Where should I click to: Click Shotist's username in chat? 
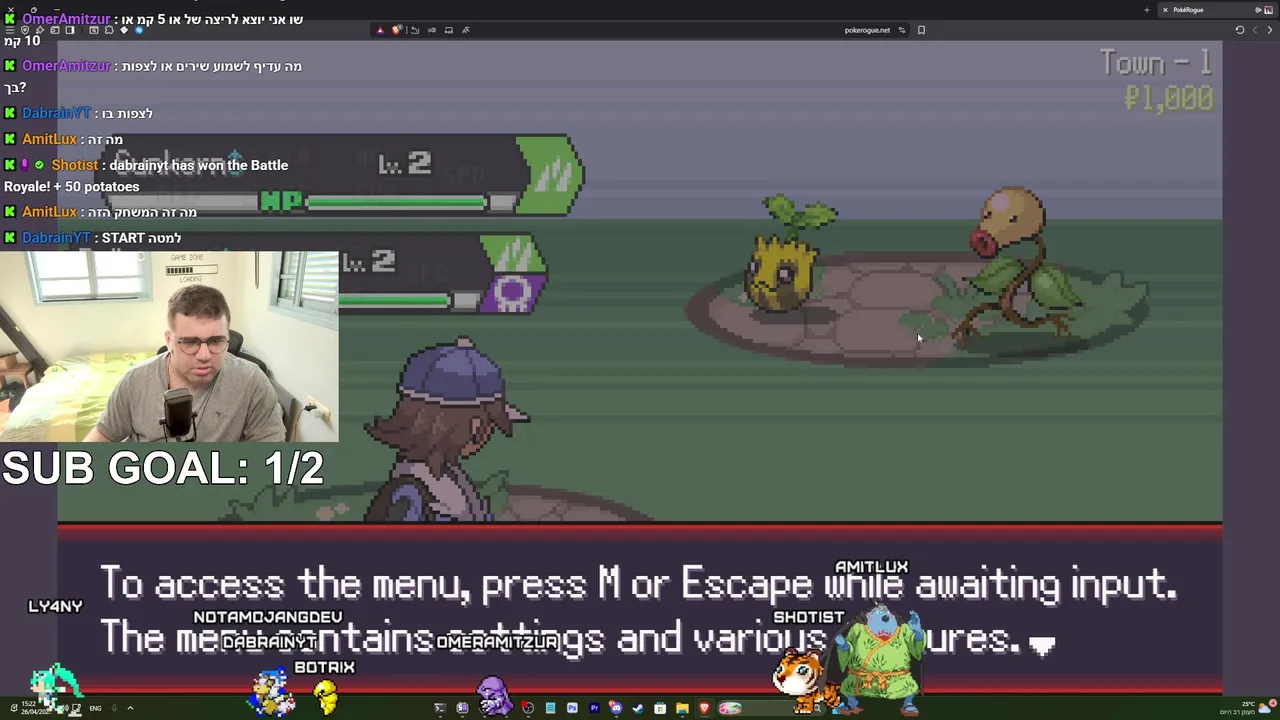[x=75, y=165]
